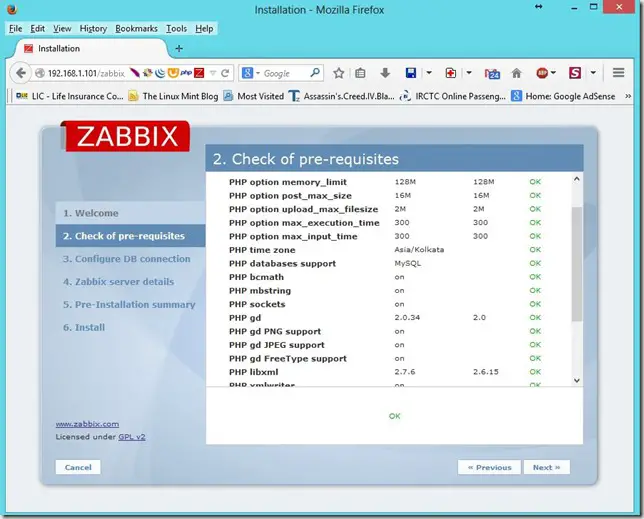
Task: Open the Firefox hamburger menu
Action: (619, 73)
